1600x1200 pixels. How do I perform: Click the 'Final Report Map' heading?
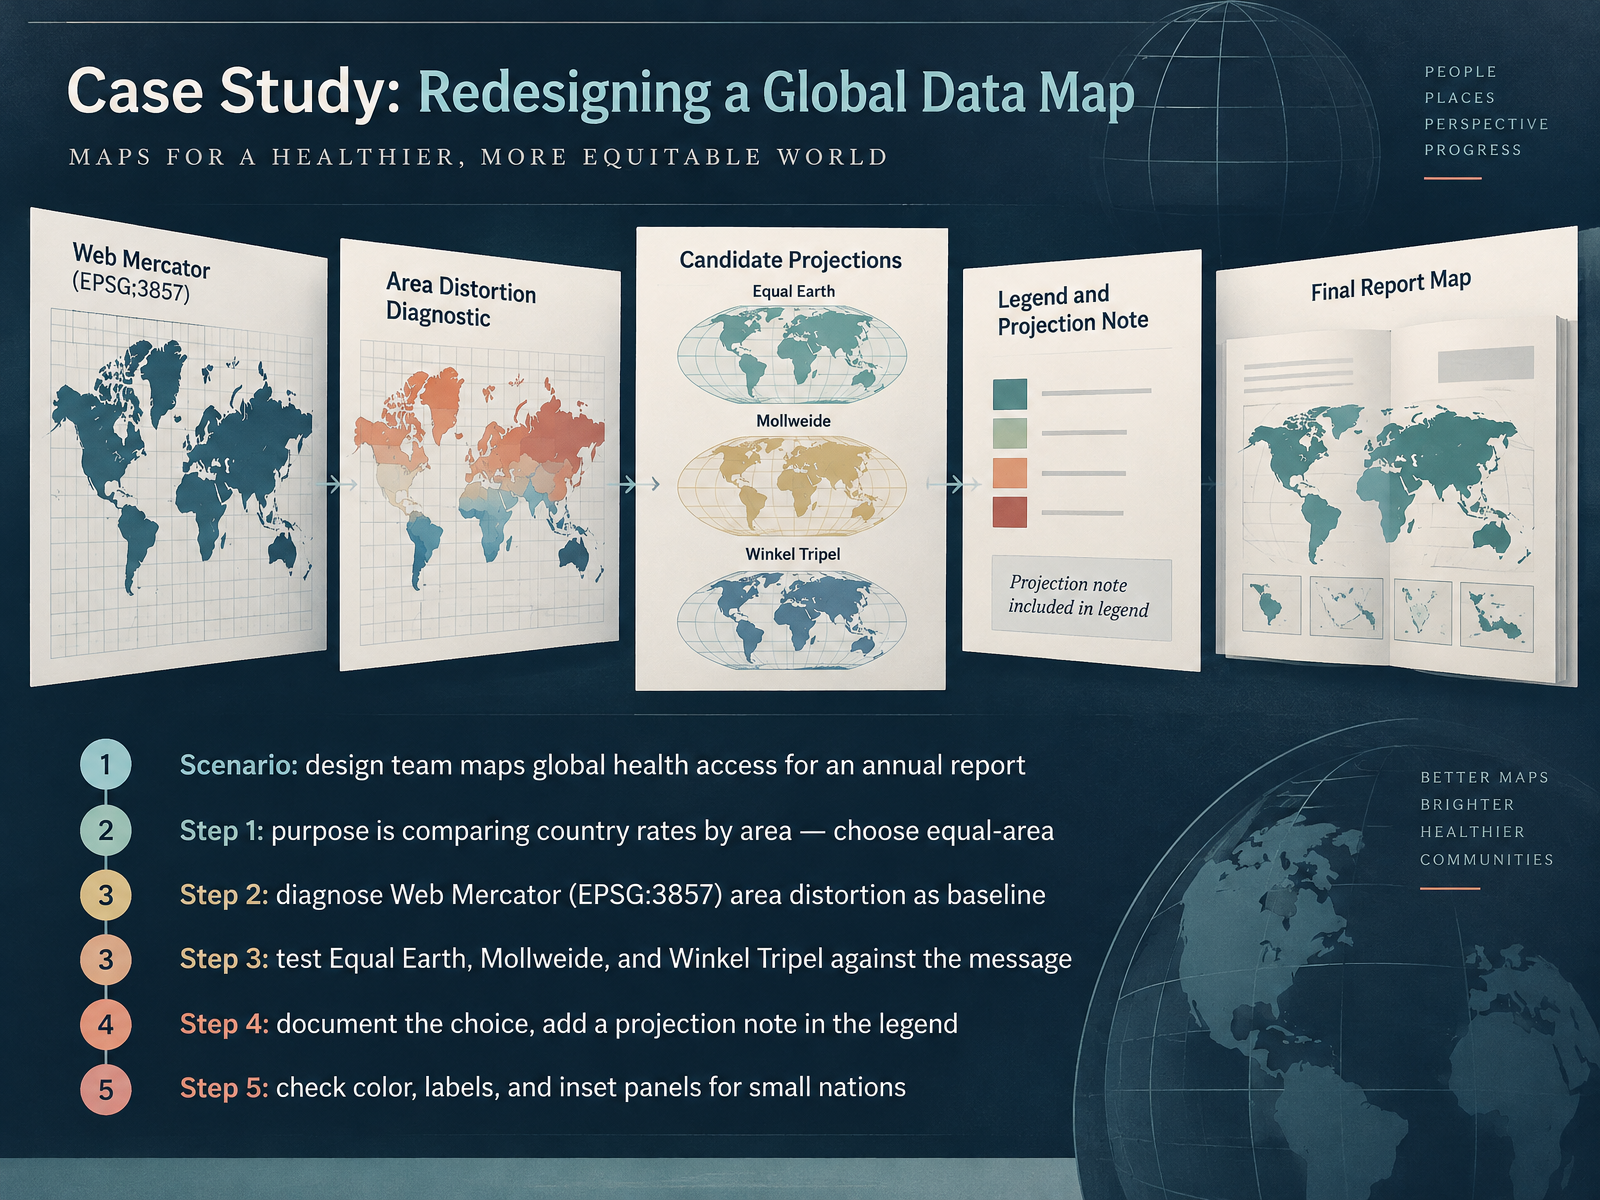tap(1391, 285)
